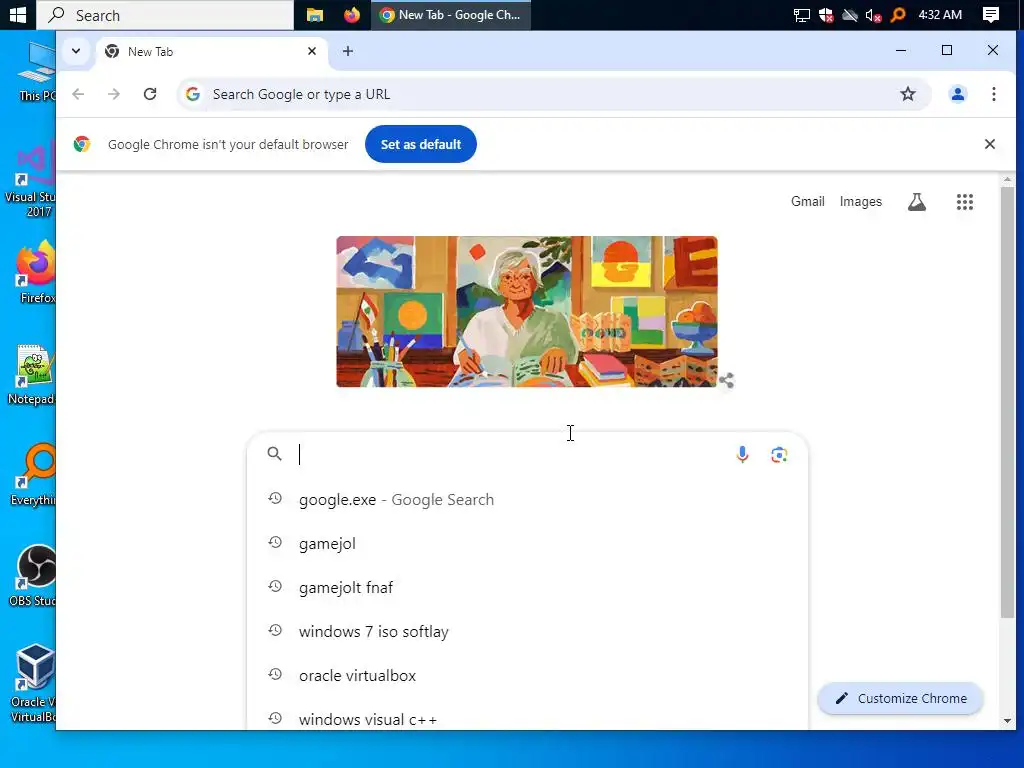The image size is (1024, 768).
Task: Expand the tab search dropdown chevron
Action: coord(76,51)
